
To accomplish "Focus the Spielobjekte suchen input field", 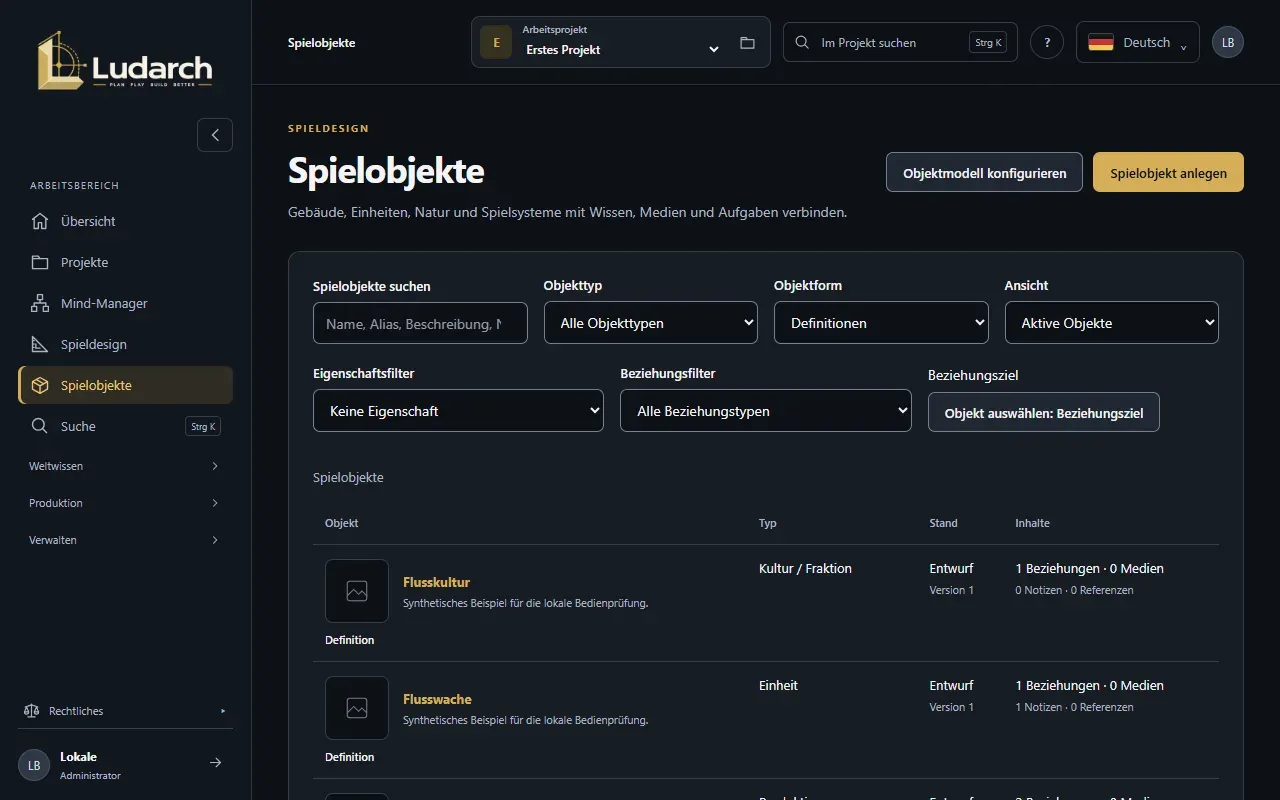I will pos(420,323).
